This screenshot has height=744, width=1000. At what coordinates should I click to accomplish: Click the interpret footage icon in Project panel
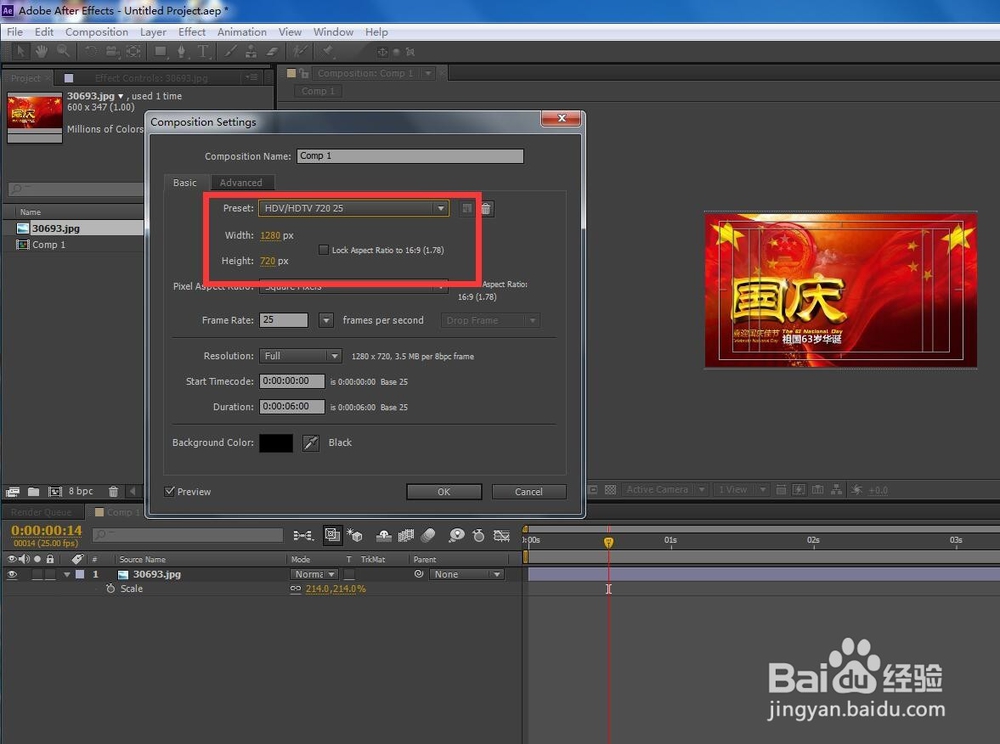[x=12, y=492]
